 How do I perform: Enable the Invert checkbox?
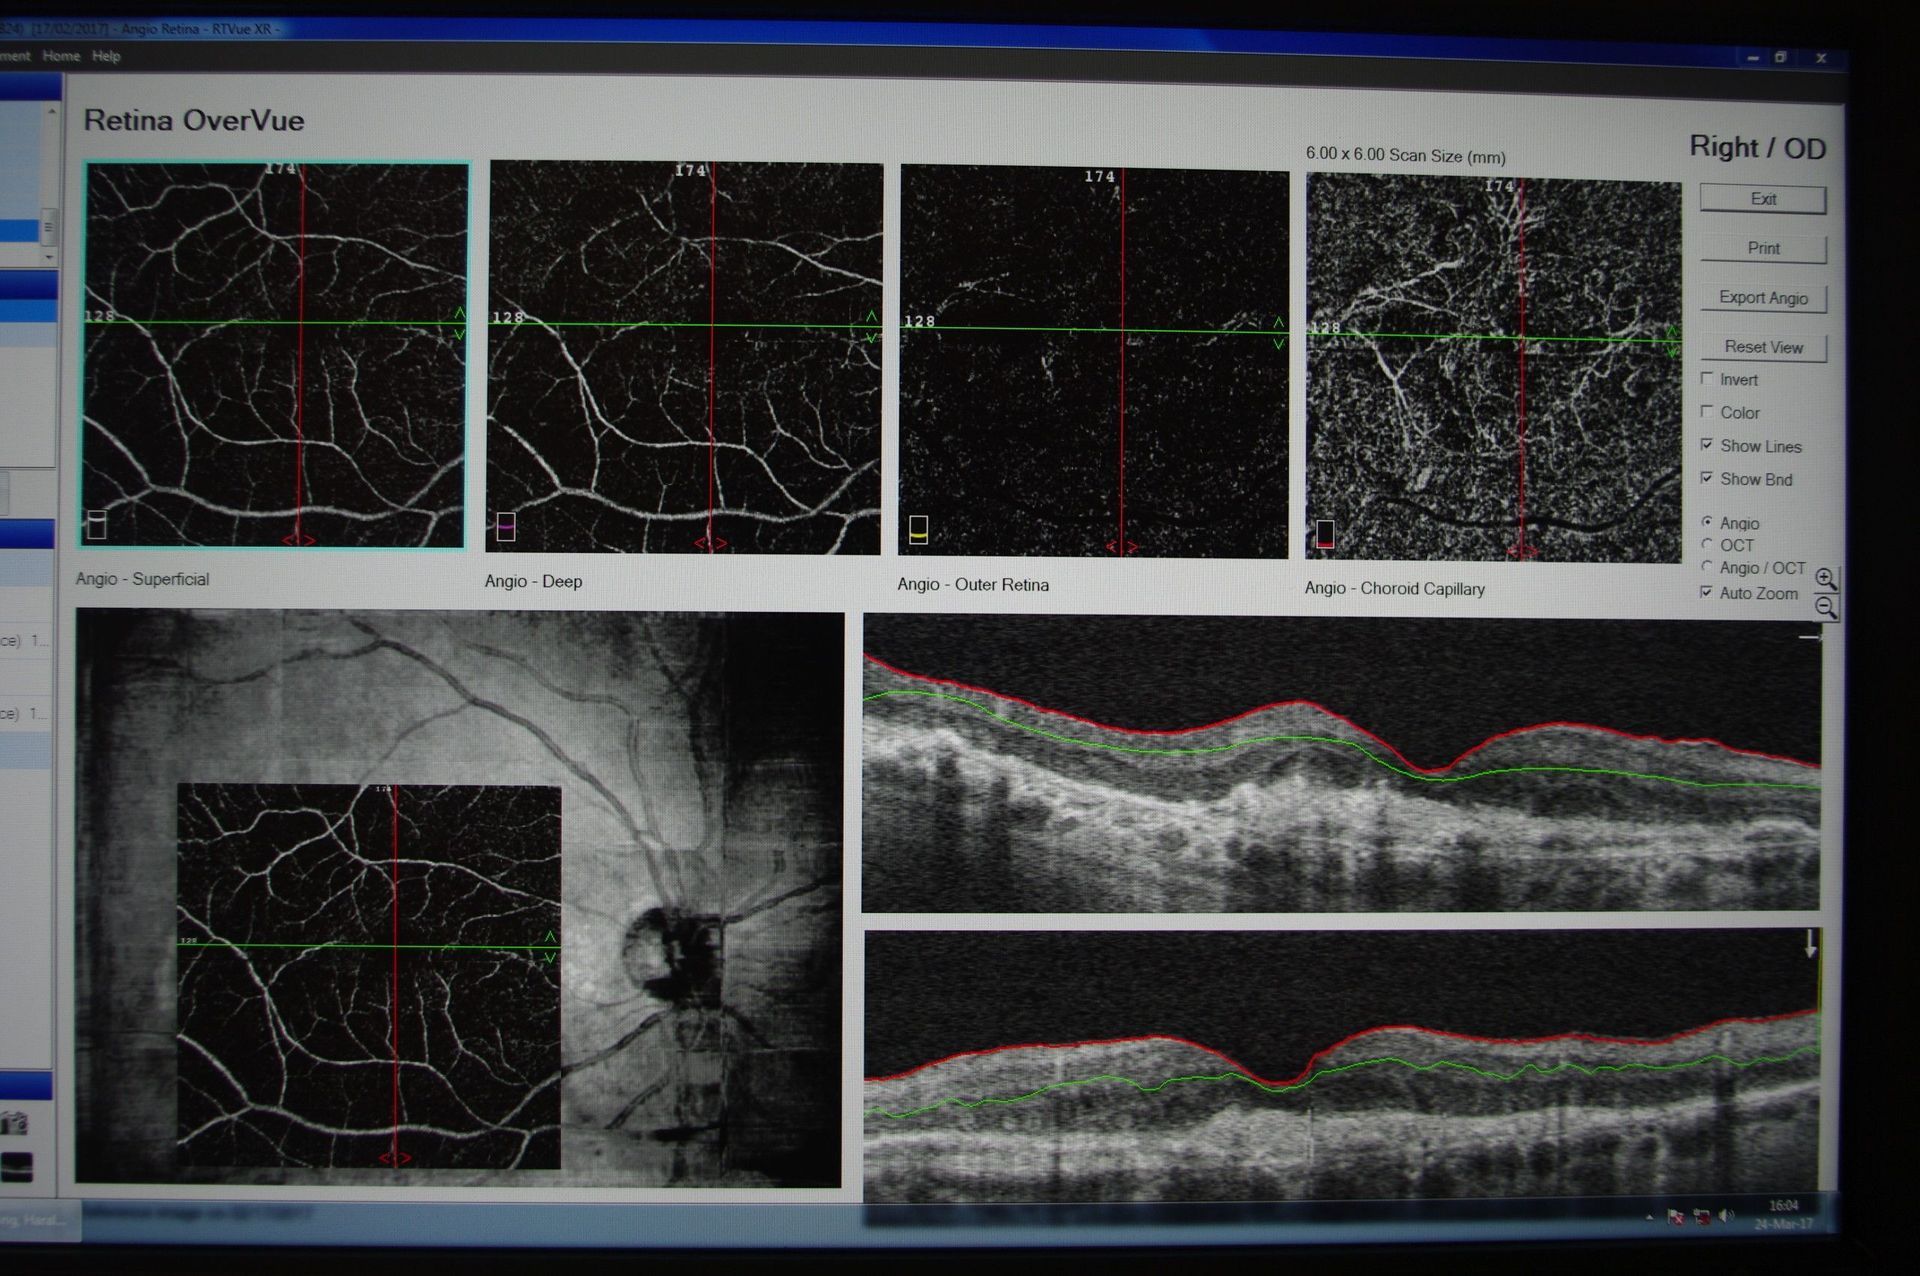click(x=1707, y=379)
